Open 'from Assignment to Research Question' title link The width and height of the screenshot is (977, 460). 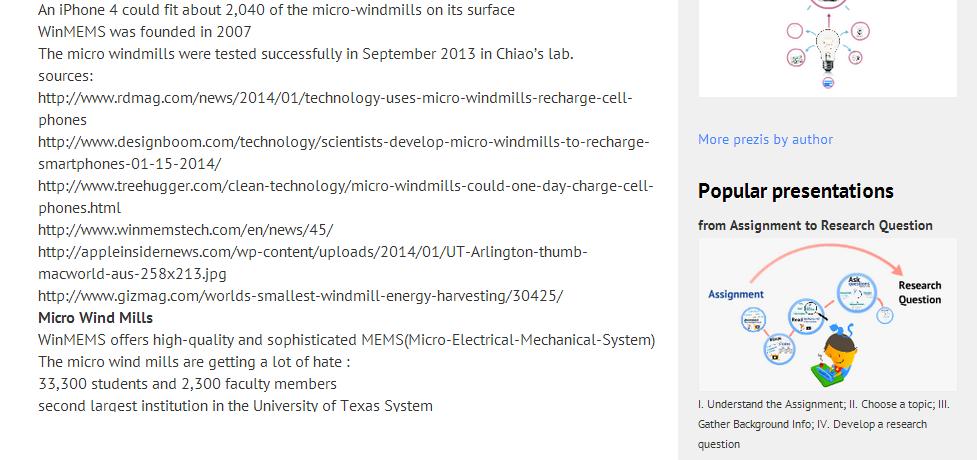(815, 225)
